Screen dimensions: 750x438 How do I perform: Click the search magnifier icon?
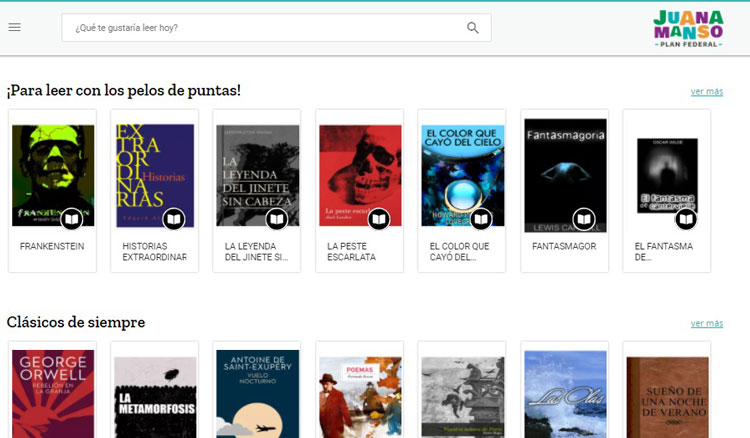[x=473, y=28]
